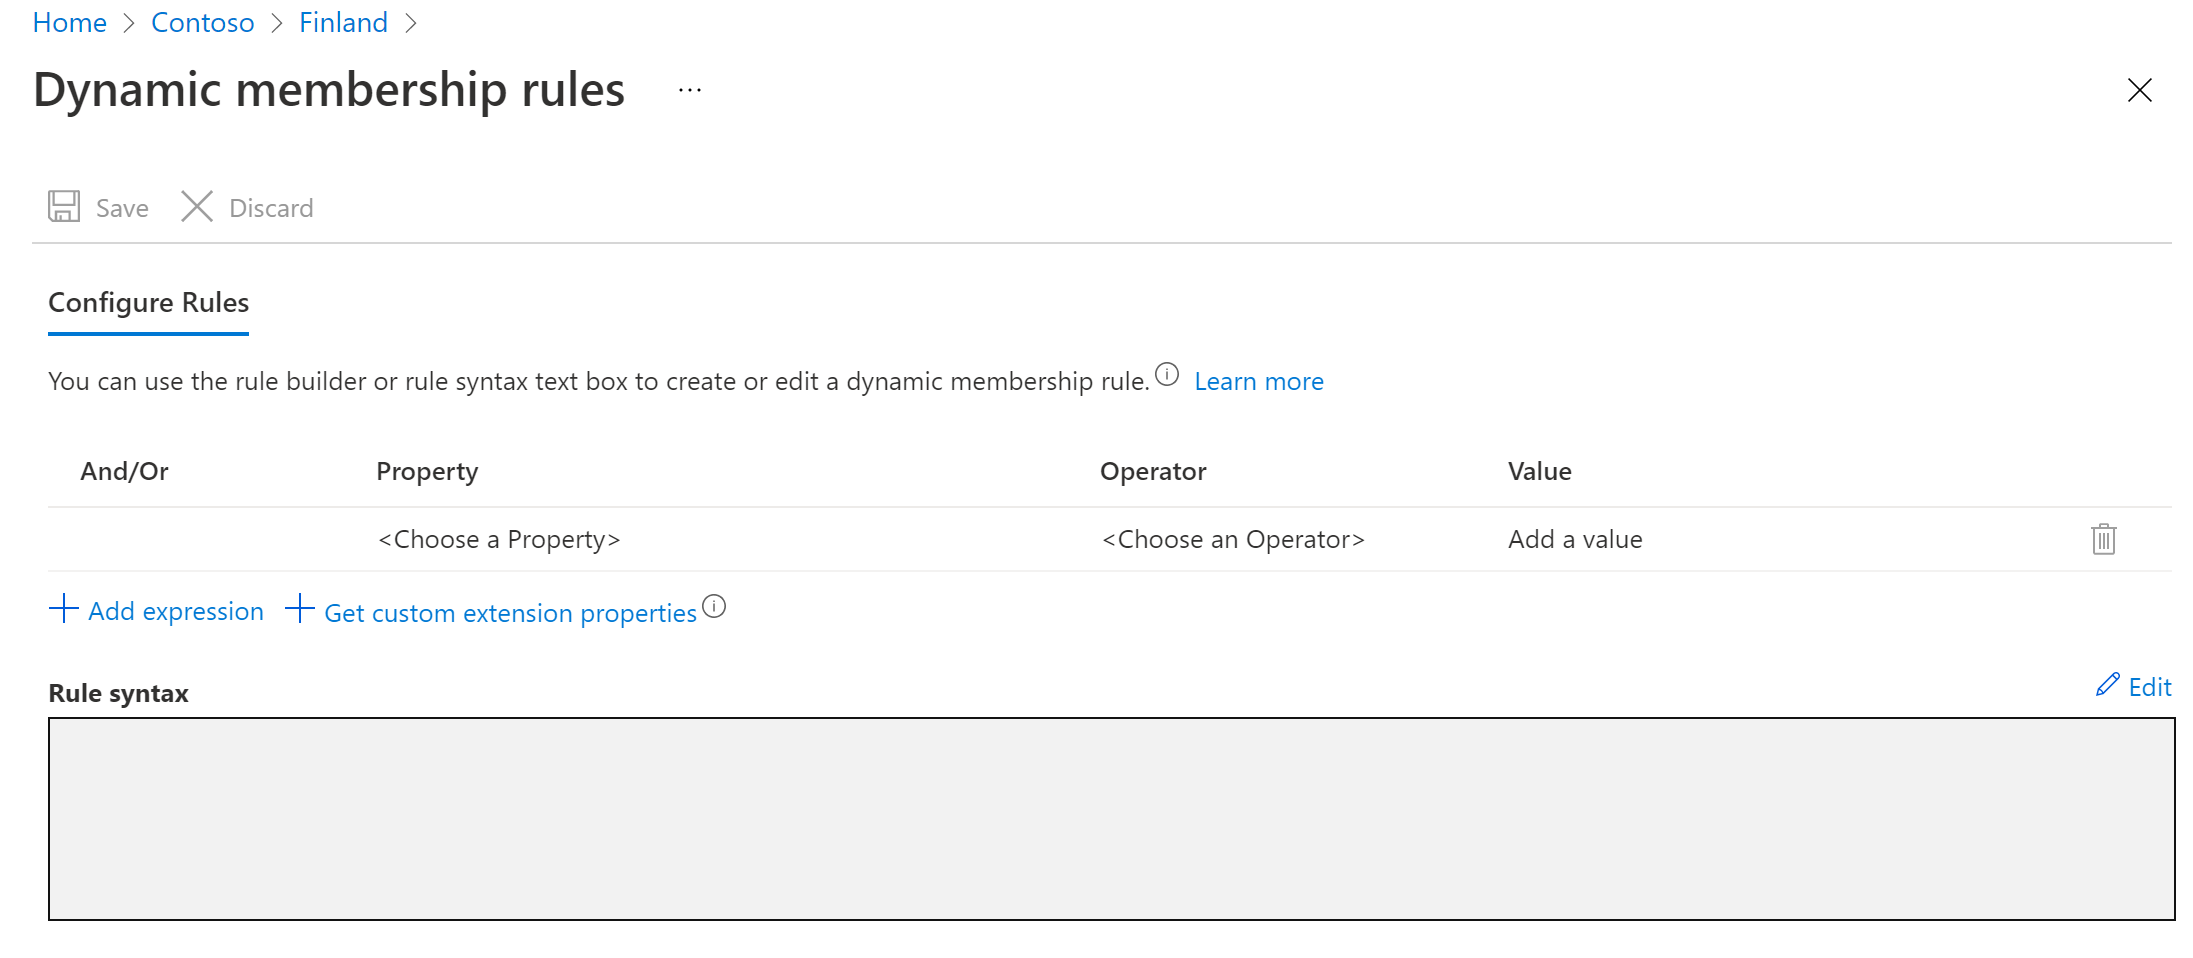2193x958 pixels.
Task: Go to Home in the breadcrumb
Action: click(x=70, y=23)
